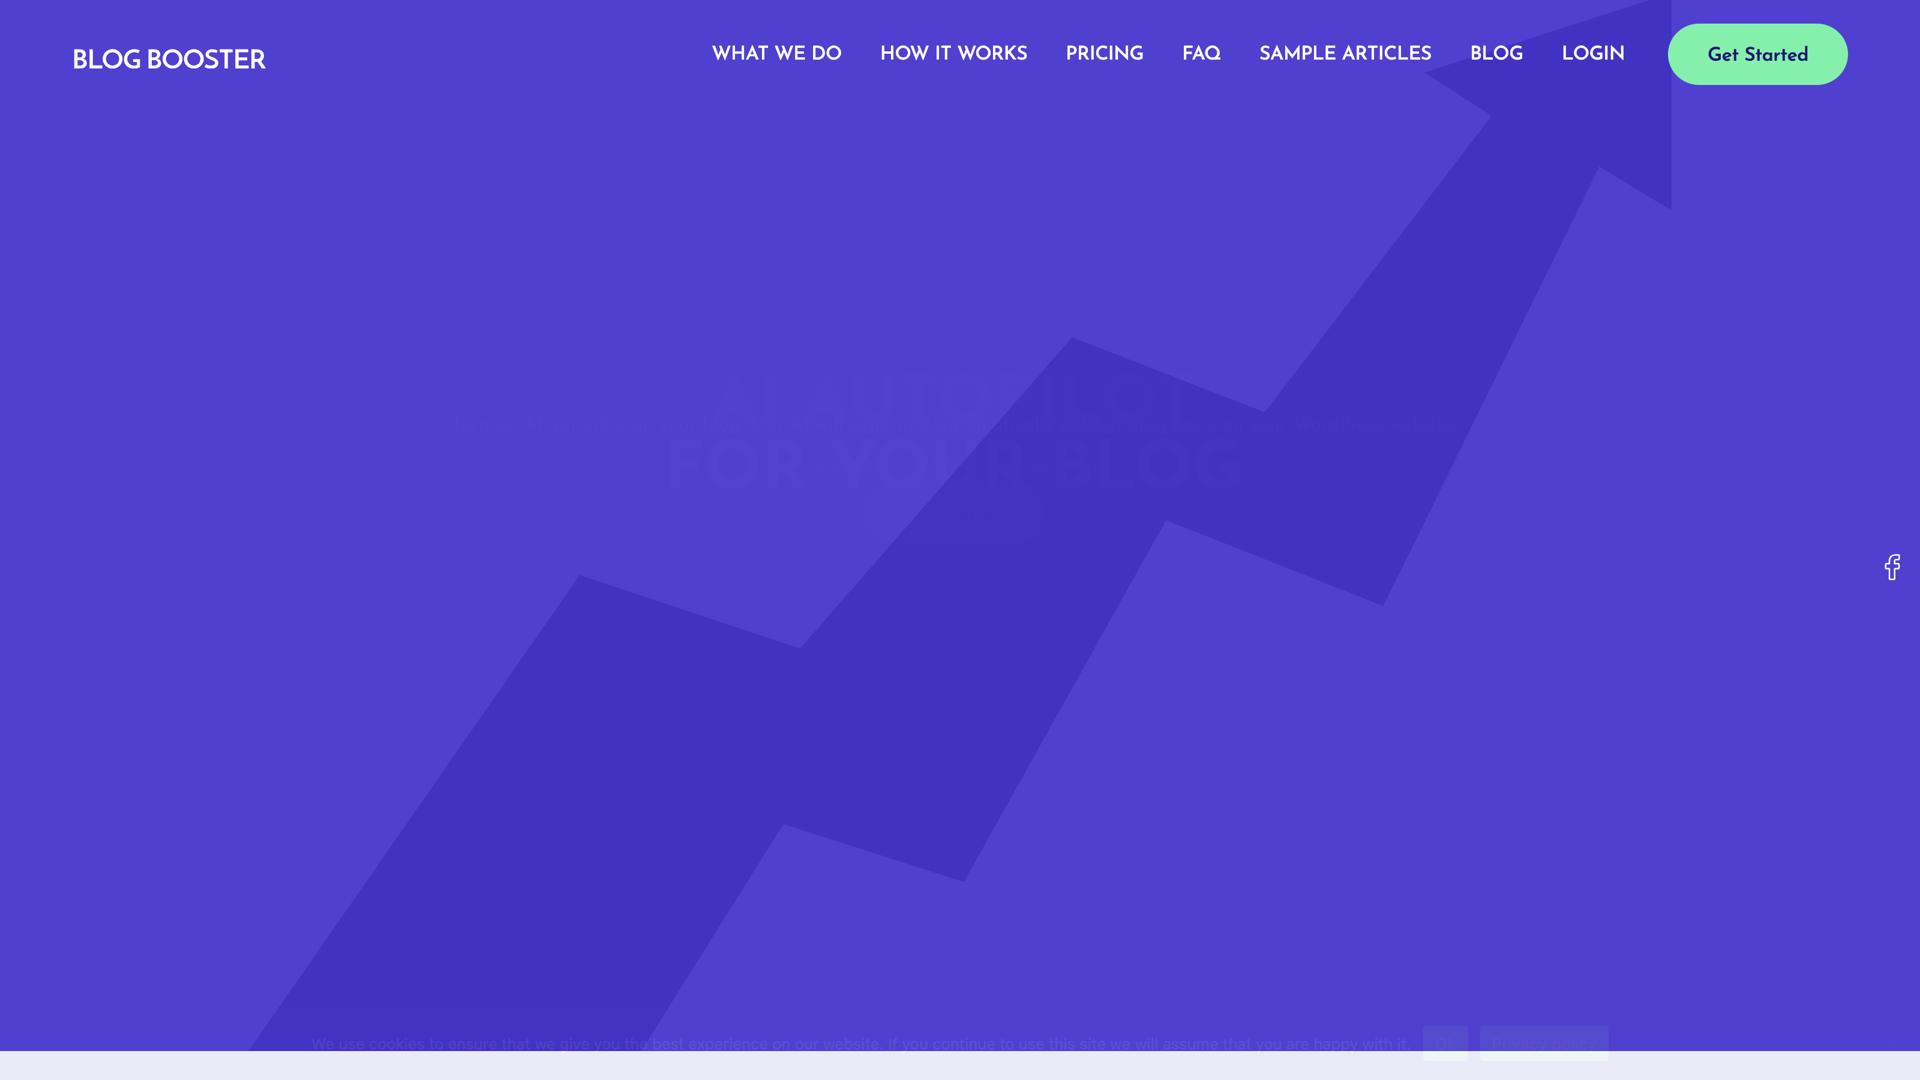Open the FAQ section
1920x1080 pixels.
(1201, 54)
